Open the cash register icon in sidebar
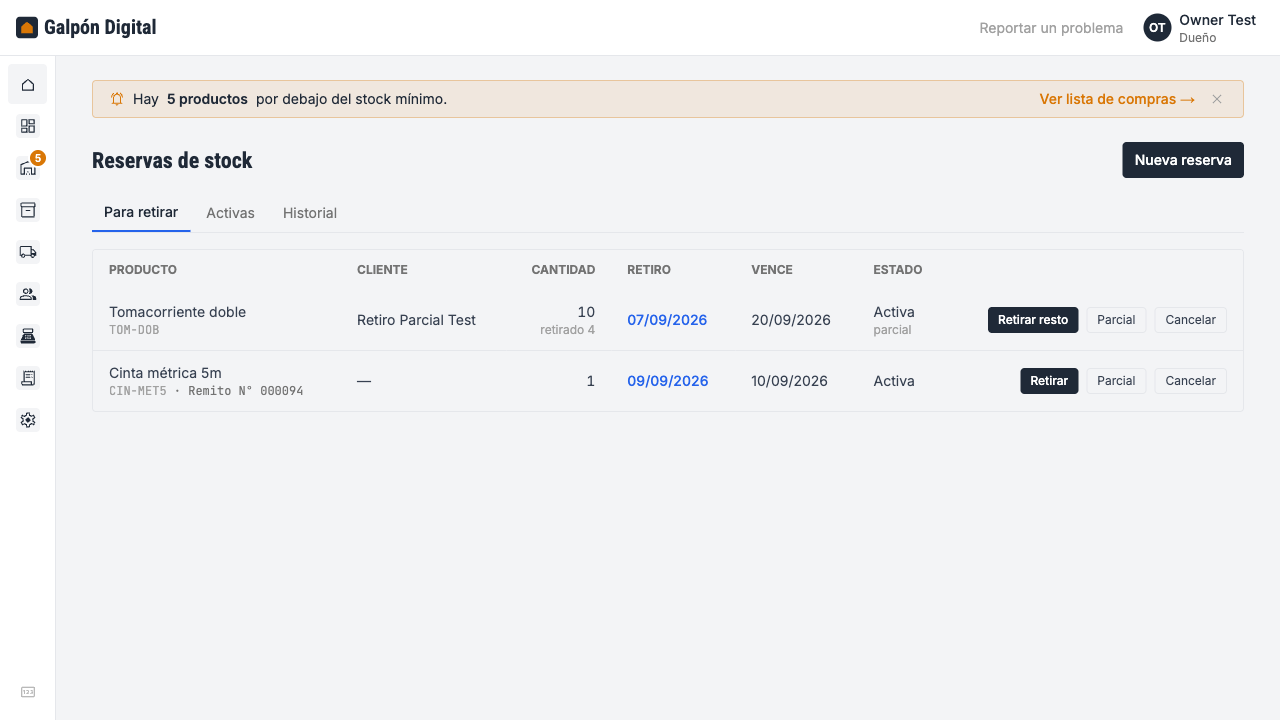 (x=28, y=336)
